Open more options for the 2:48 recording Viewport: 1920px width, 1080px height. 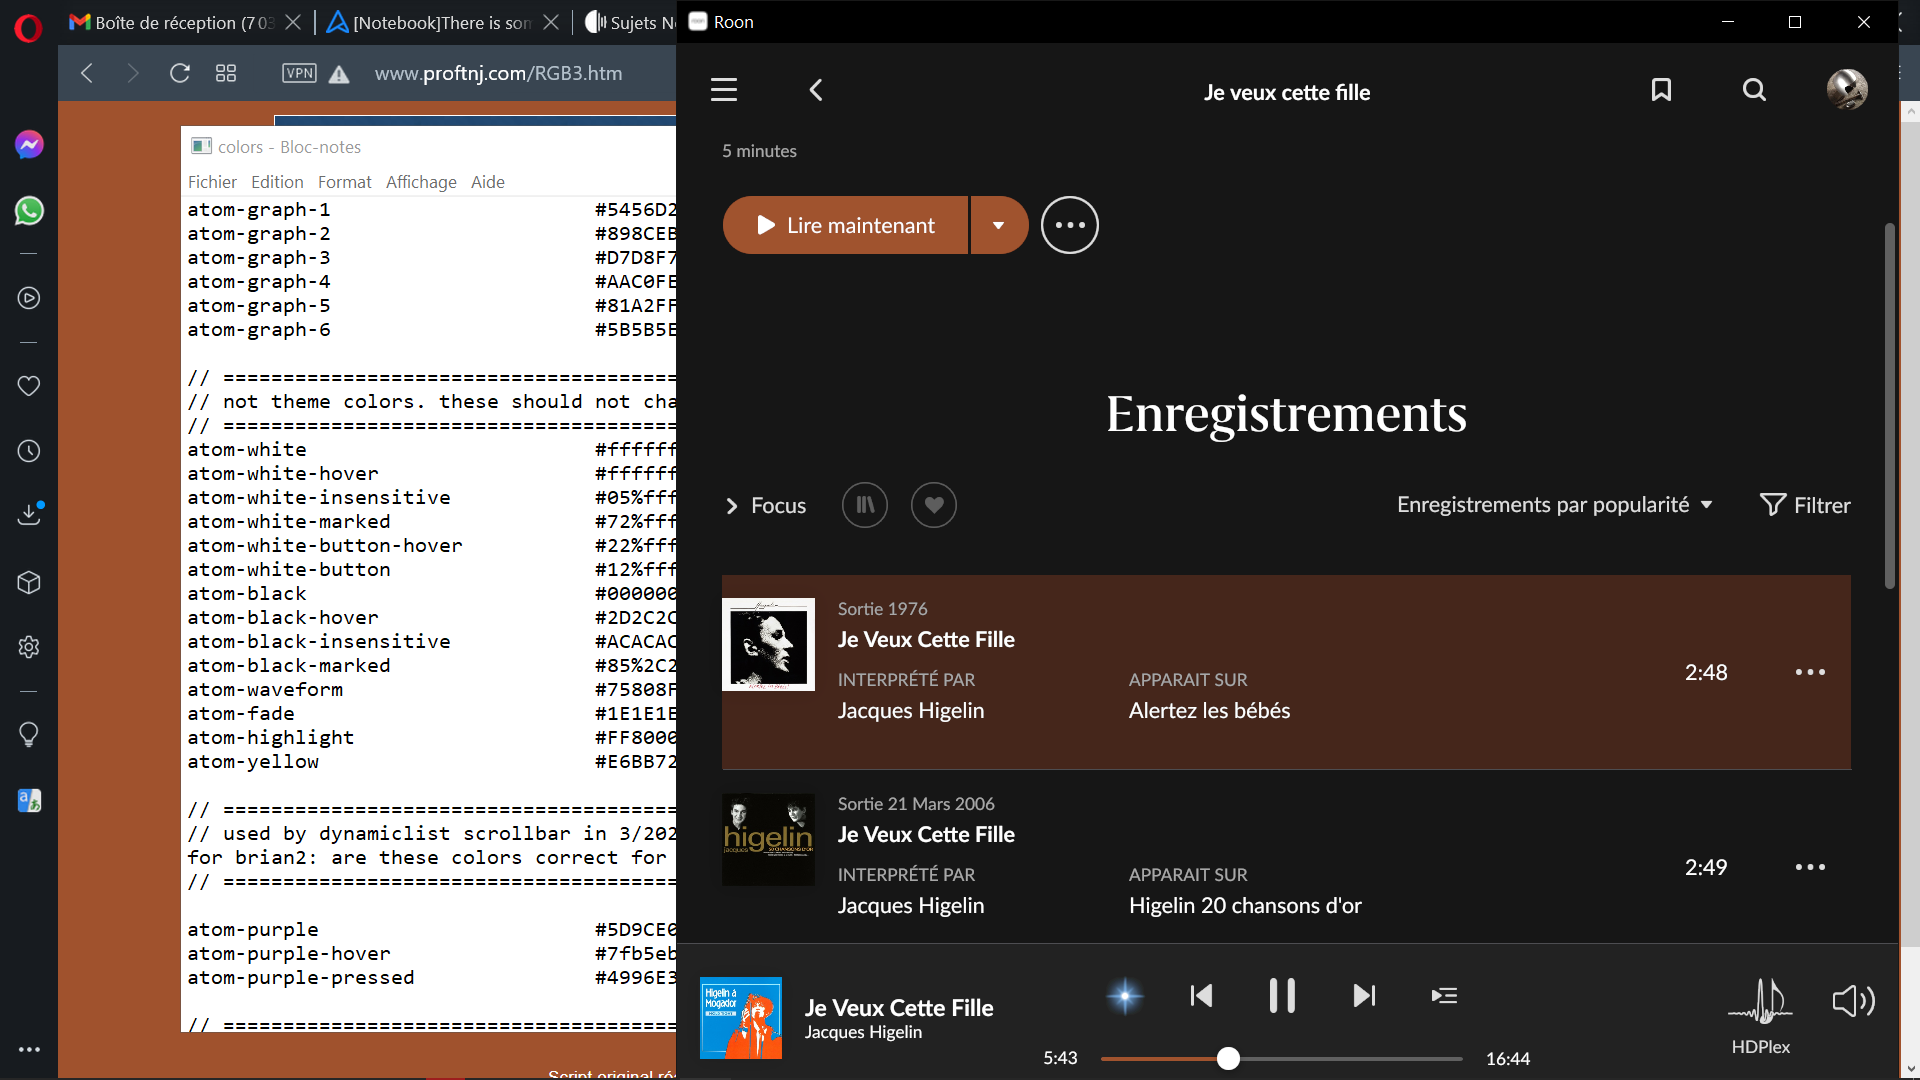click(1810, 672)
